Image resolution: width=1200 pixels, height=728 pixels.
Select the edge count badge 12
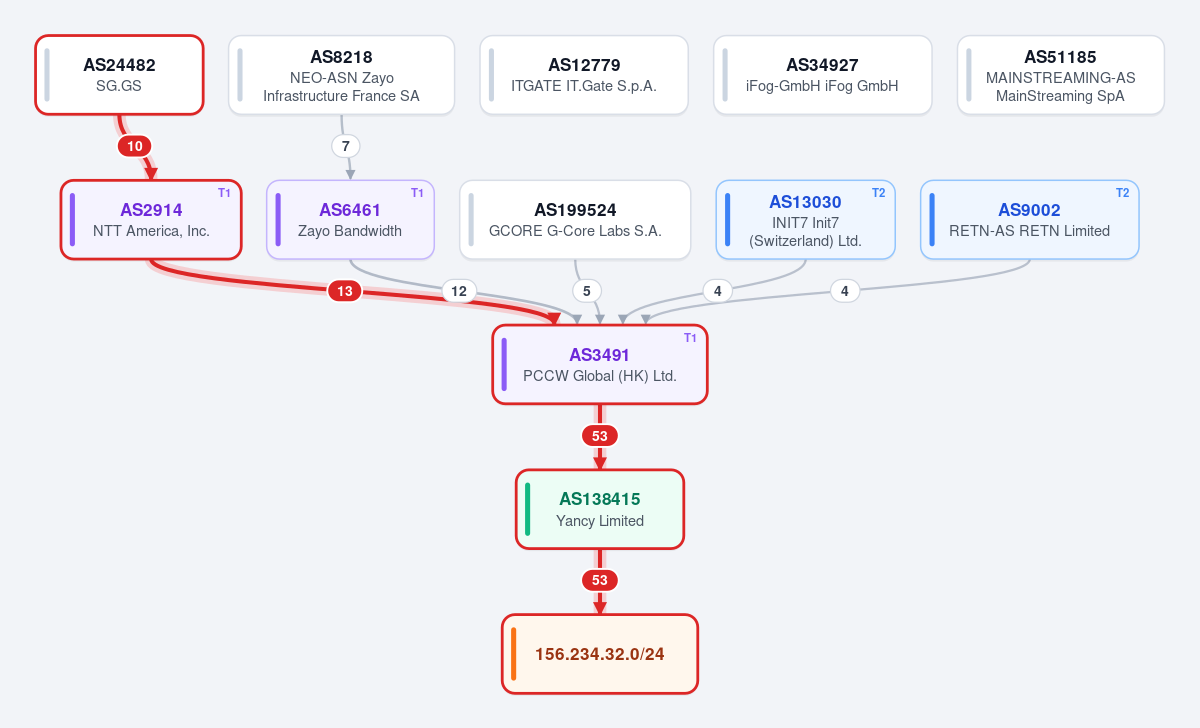459,291
